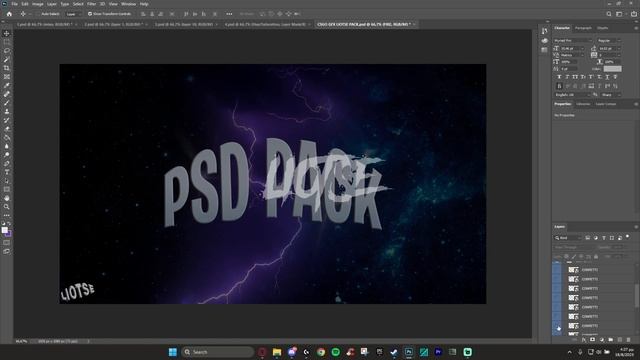
Task: Open the English: UK language dropdown
Action: point(572,95)
